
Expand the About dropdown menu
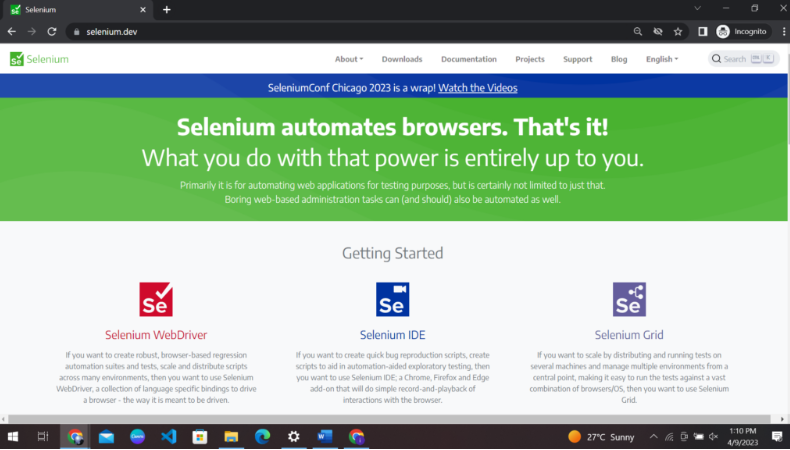[x=349, y=59]
